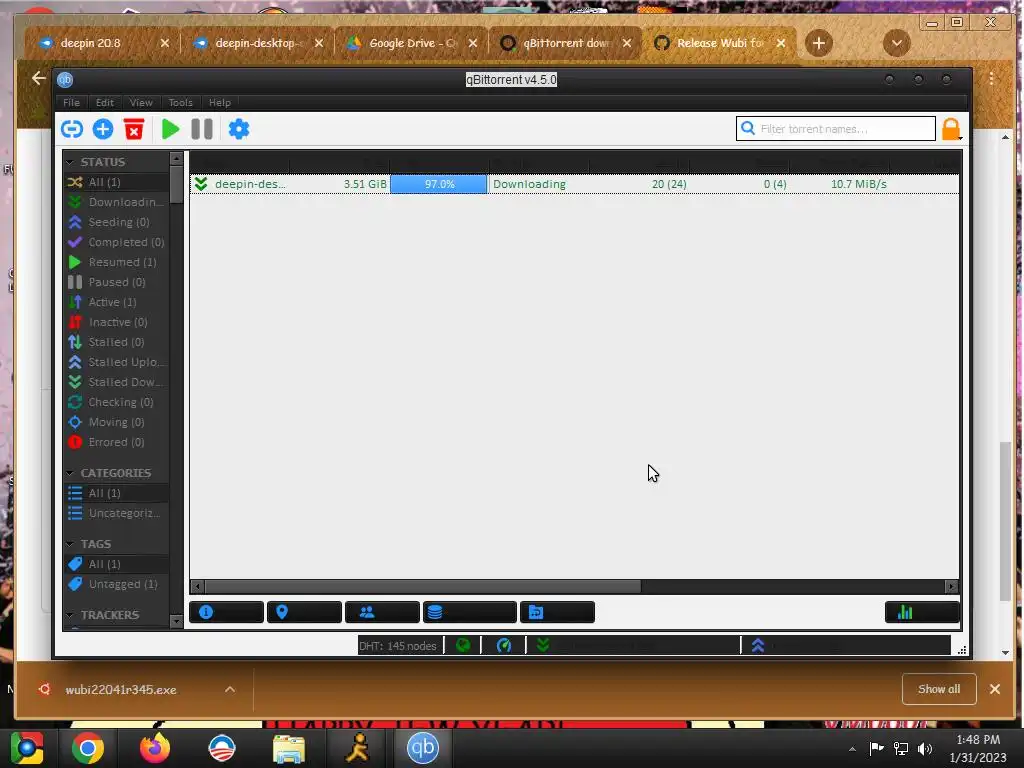This screenshot has height=768, width=1024.
Task: Click the red Delete torrent icon
Action: pyautogui.click(x=134, y=129)
